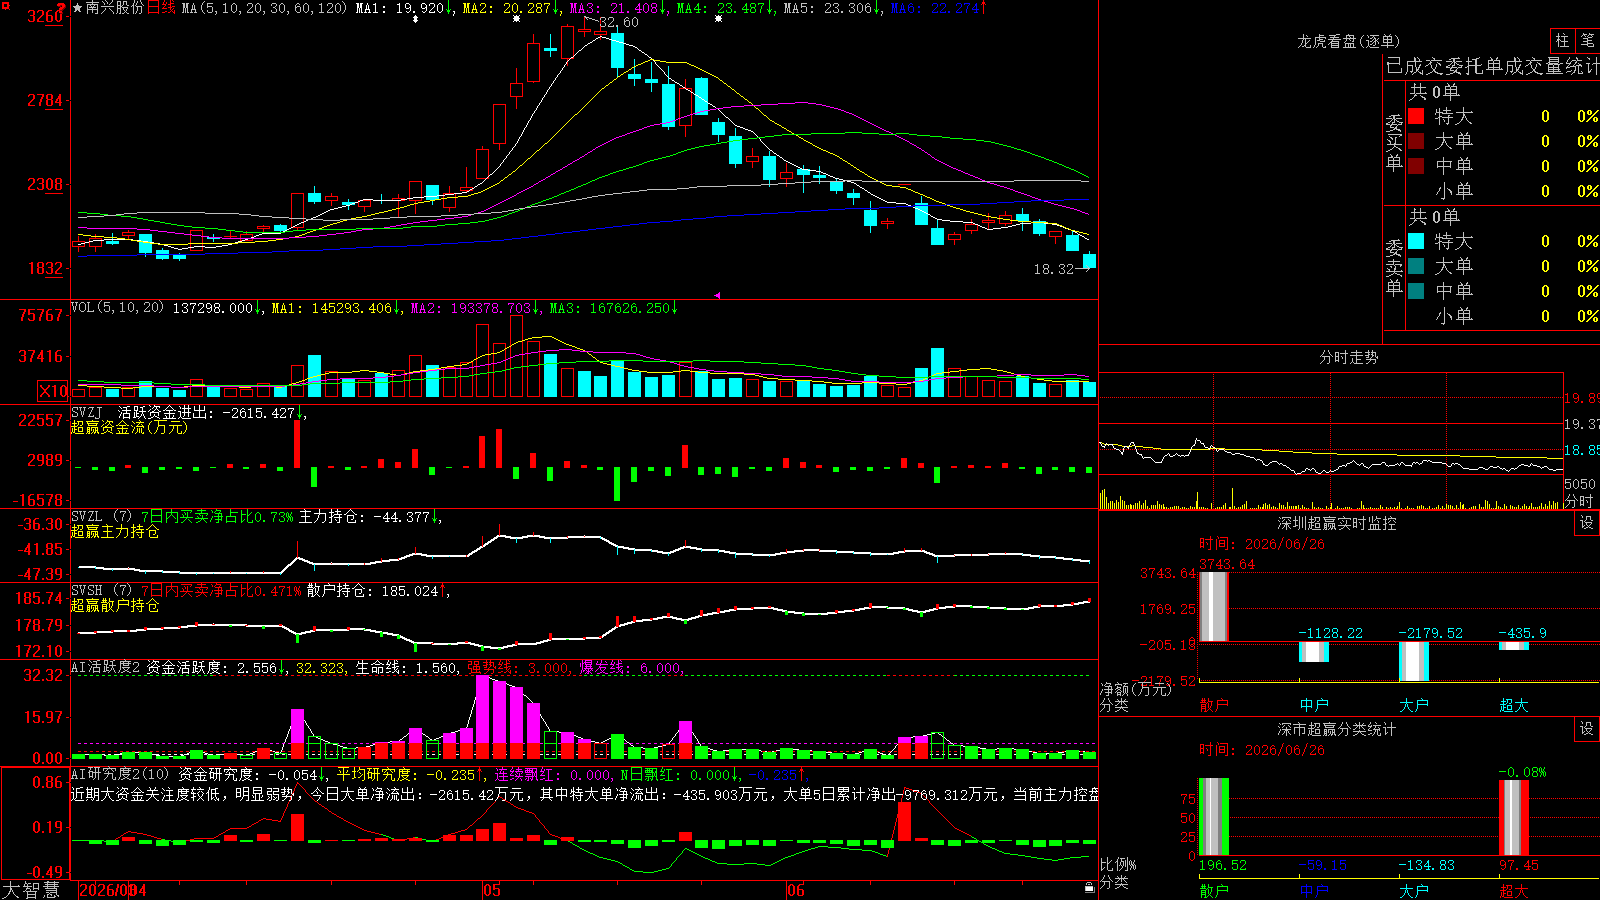The height and width of the screenshot is (900, 1600).
Task: Click the AI研究度2(10) indicator label
Action: 120,774
